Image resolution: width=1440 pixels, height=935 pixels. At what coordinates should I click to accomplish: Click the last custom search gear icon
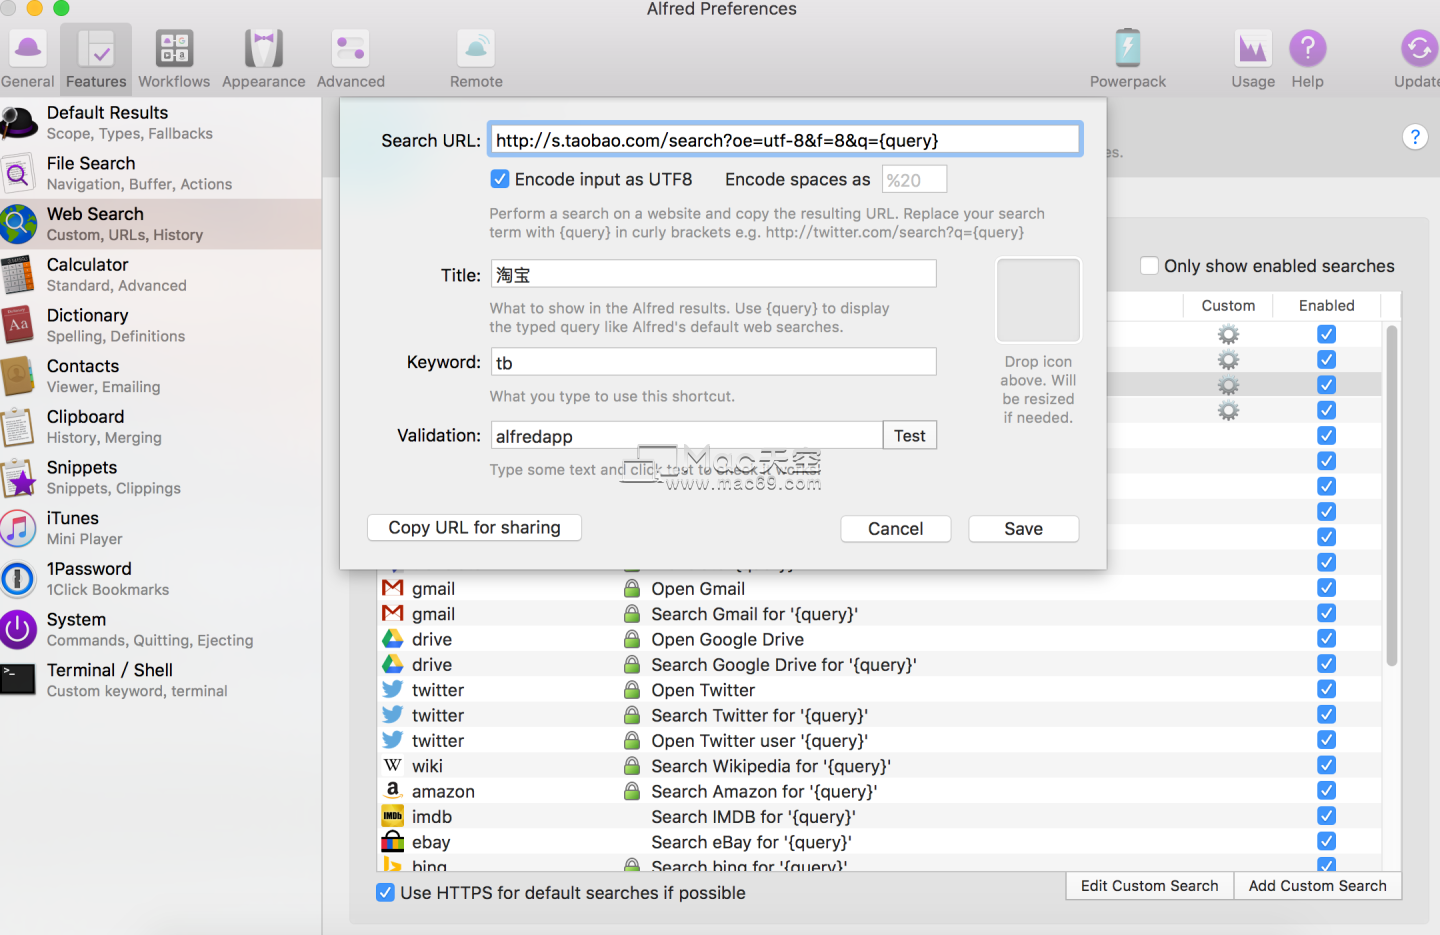(x=1228, y=410)
